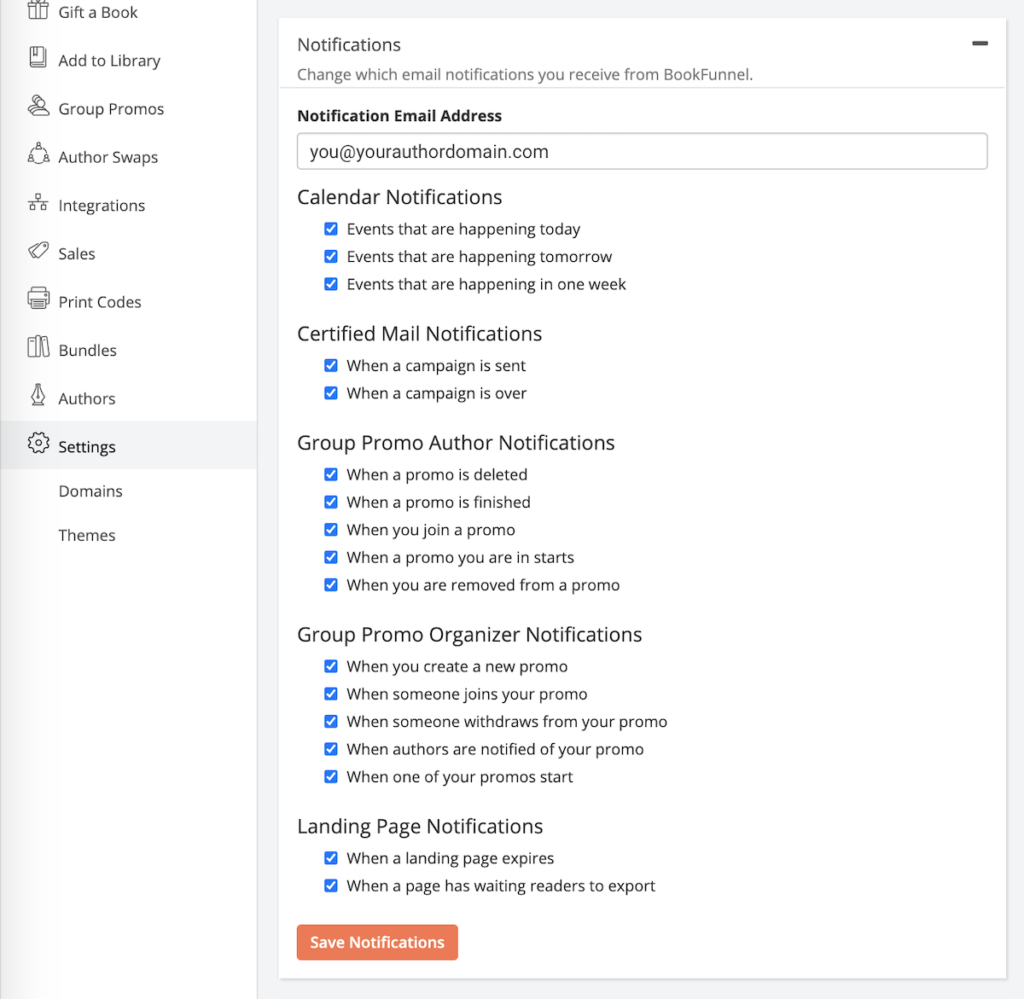
Task: Click the Integrations network icon
Action: [x=38, y=202]
